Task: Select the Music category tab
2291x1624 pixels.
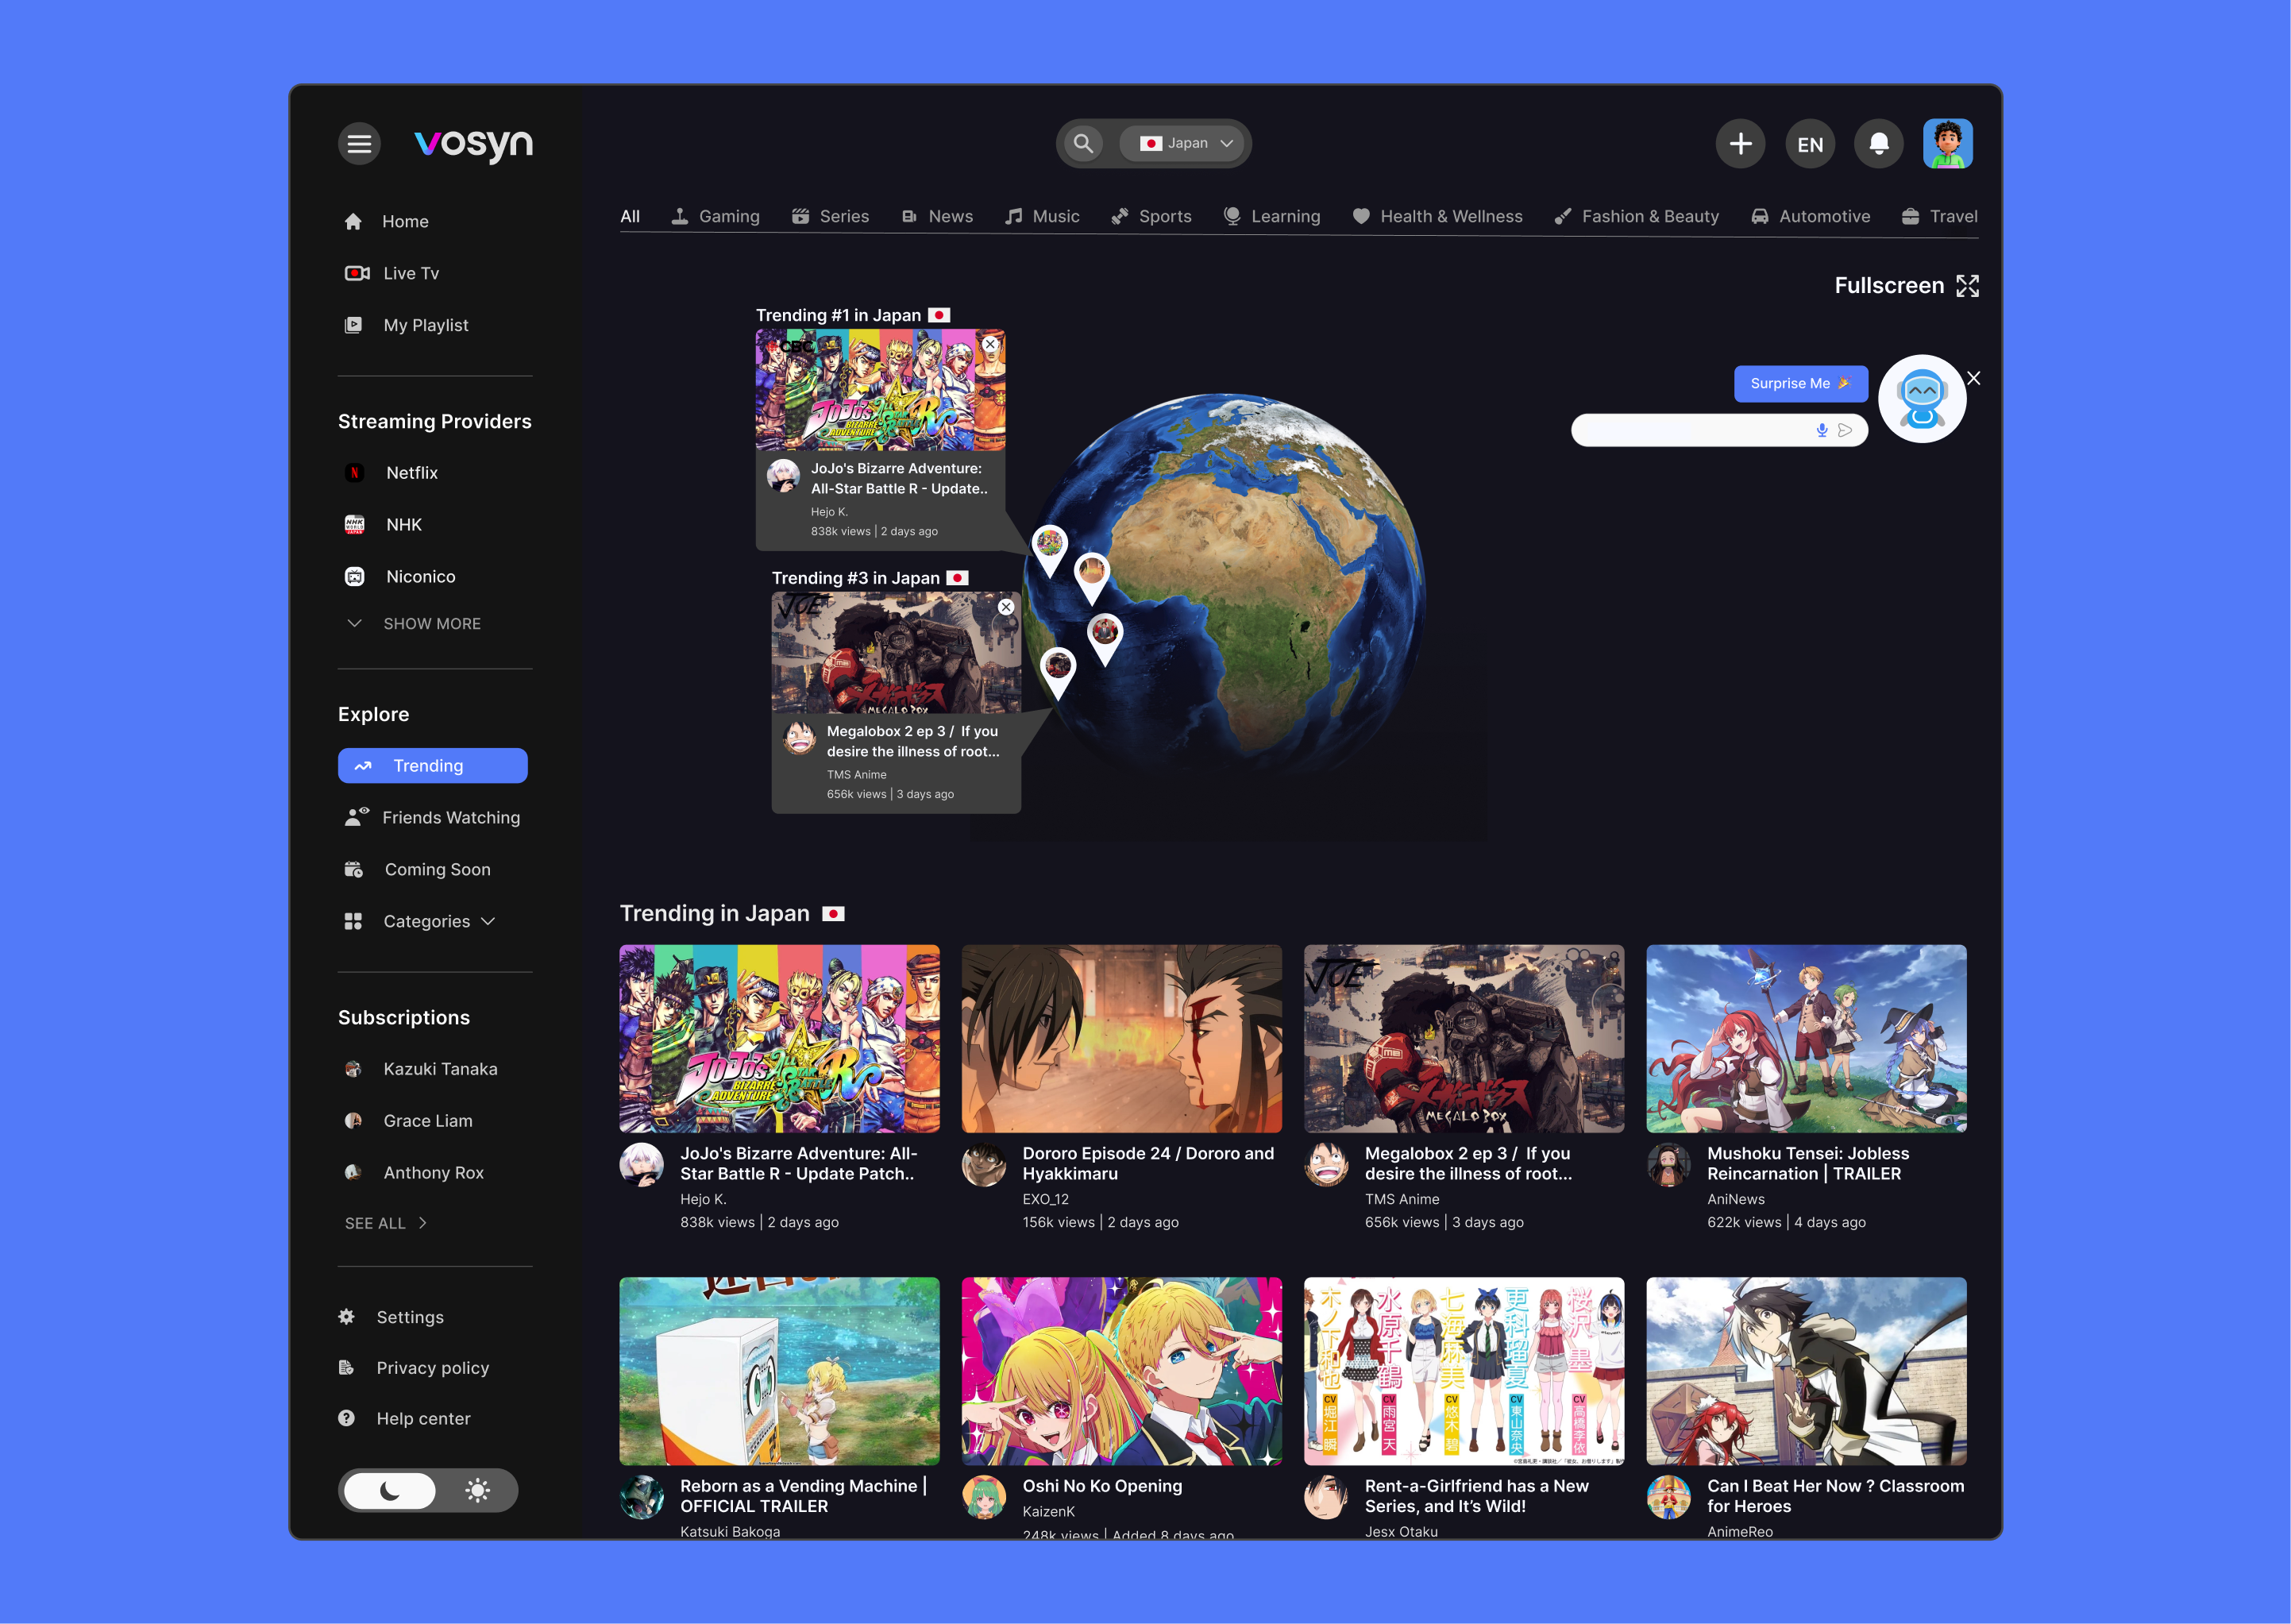Action: (1042, 216)
